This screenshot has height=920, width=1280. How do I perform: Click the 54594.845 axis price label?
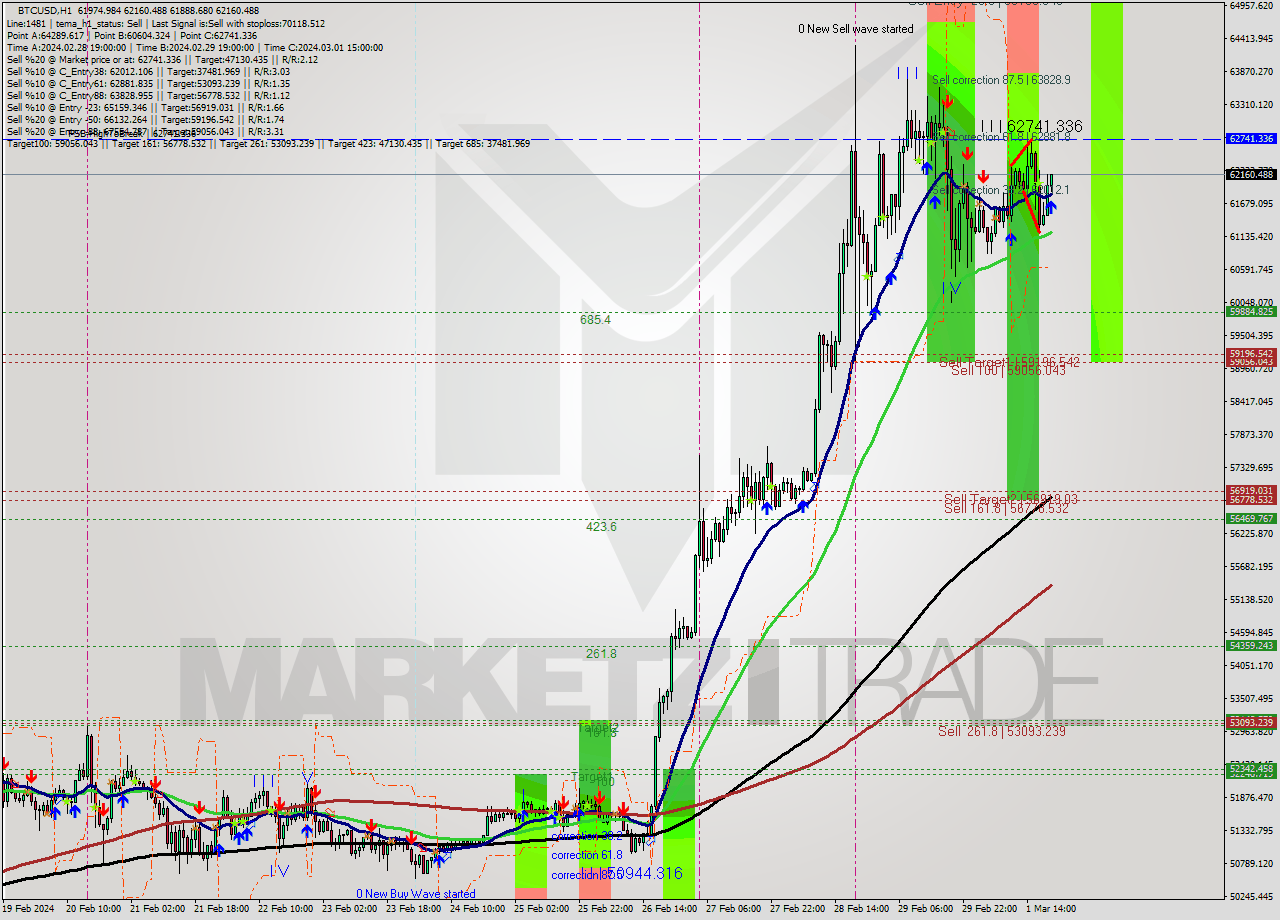1251,632
